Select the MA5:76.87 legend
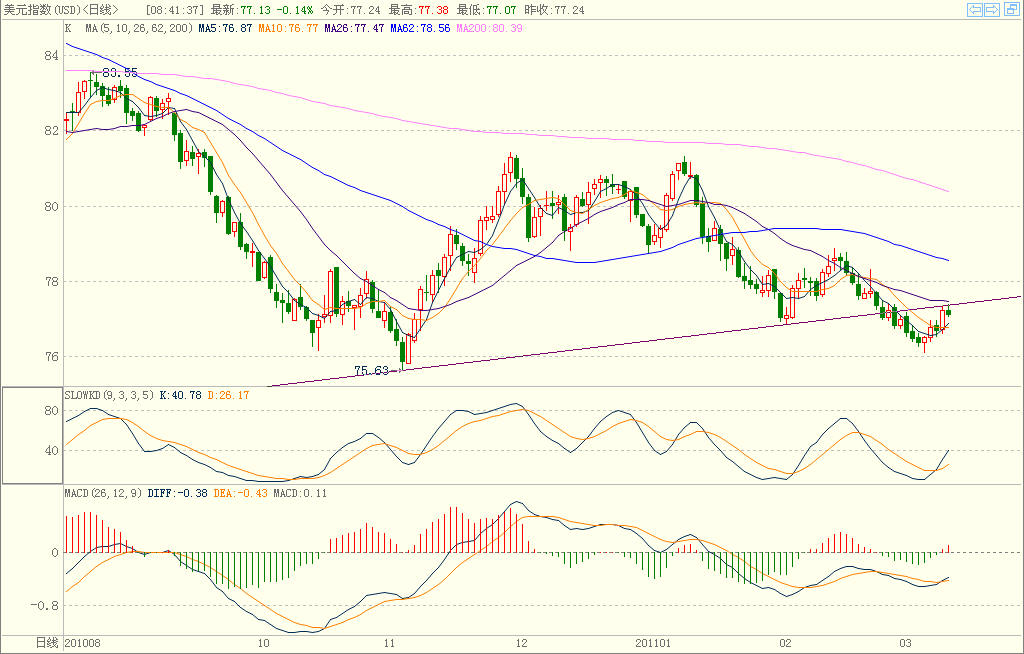The image size is (1024, 654). [x=225, y=28]
